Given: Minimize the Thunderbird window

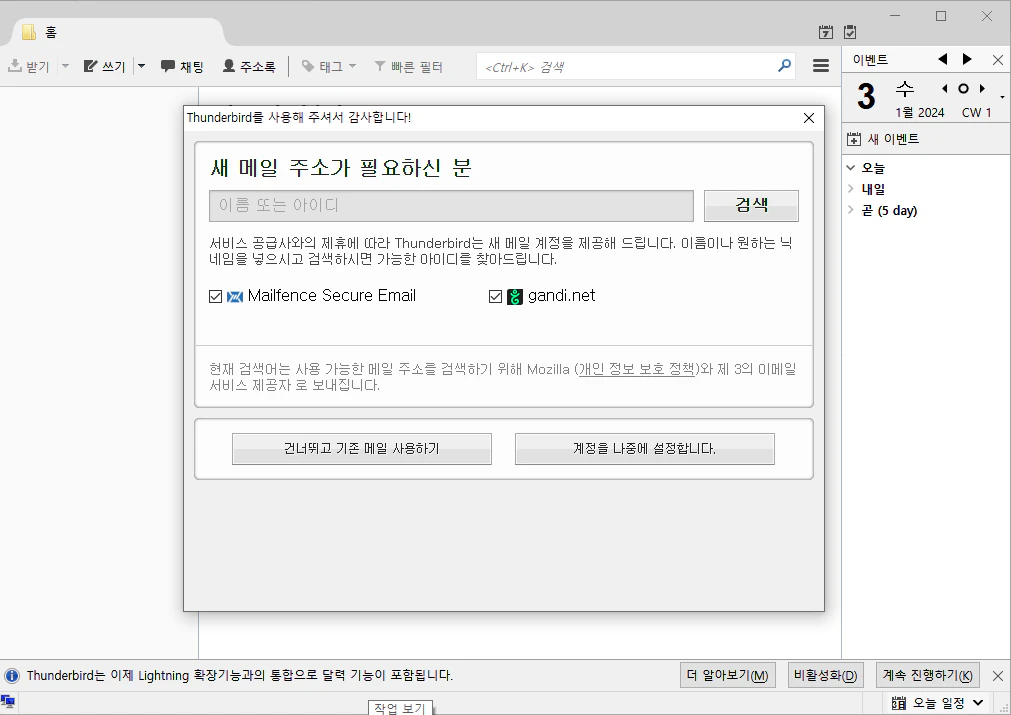Looking at the screenshot, I should (895, 16).
